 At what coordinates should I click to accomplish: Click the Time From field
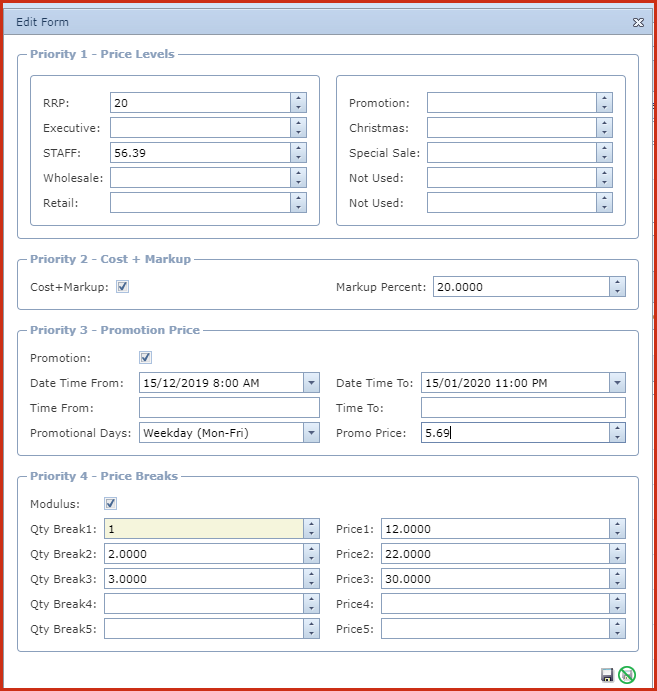(229, 408)
